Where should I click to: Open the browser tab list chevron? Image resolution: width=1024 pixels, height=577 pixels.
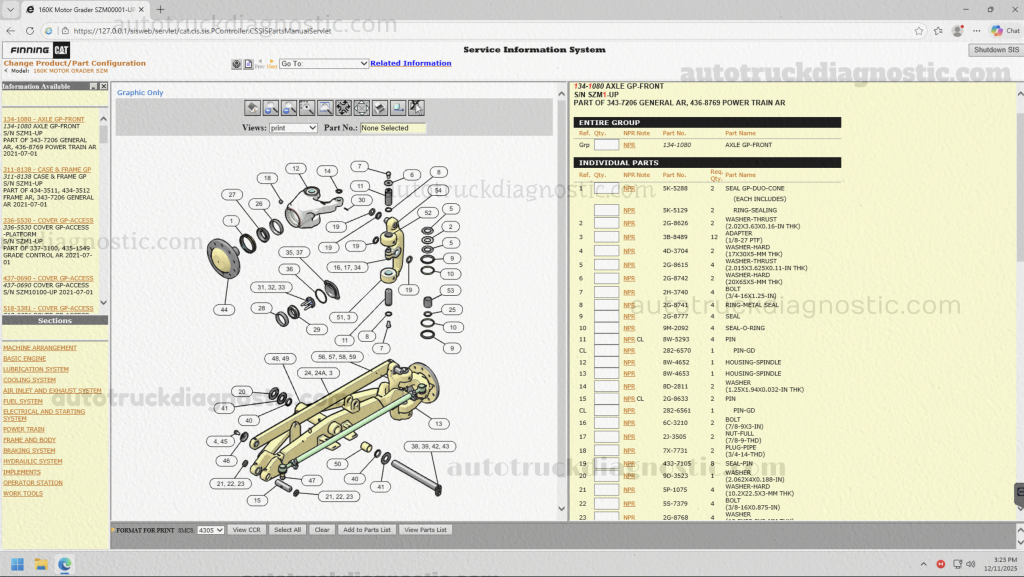click(10, 10)
